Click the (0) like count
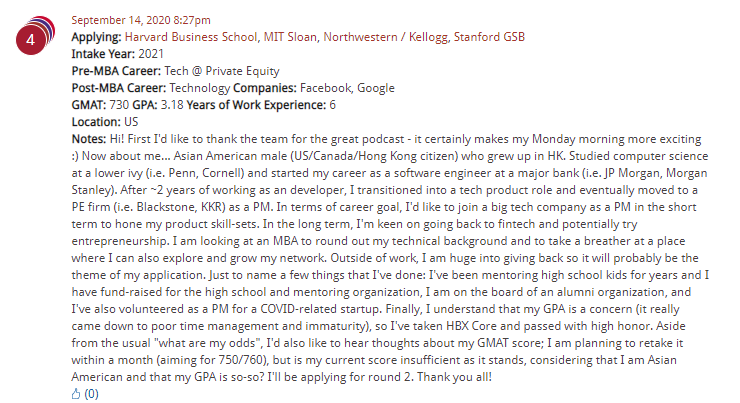This screenshot has height=403, width=740. click(92, 394)
